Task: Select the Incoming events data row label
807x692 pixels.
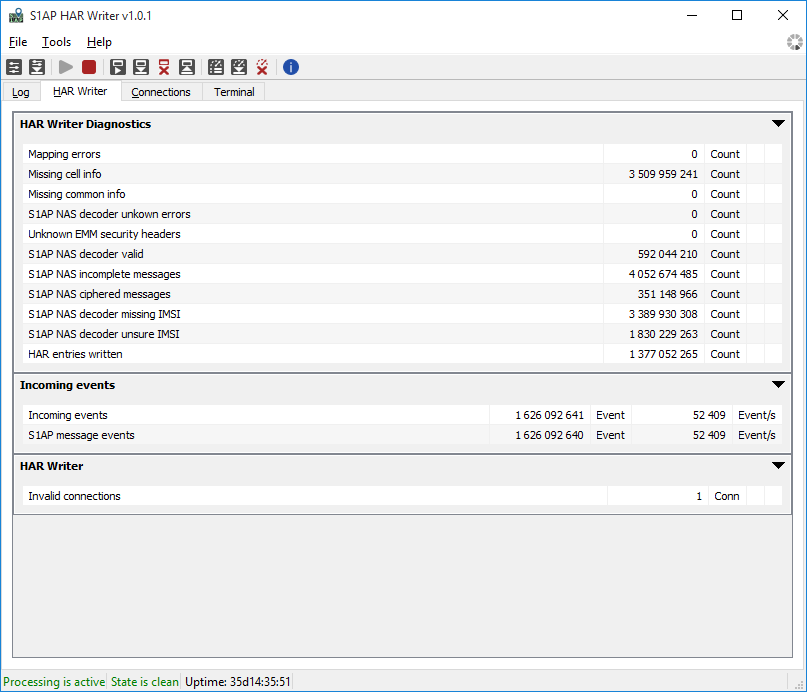Action: coord(68,415)
